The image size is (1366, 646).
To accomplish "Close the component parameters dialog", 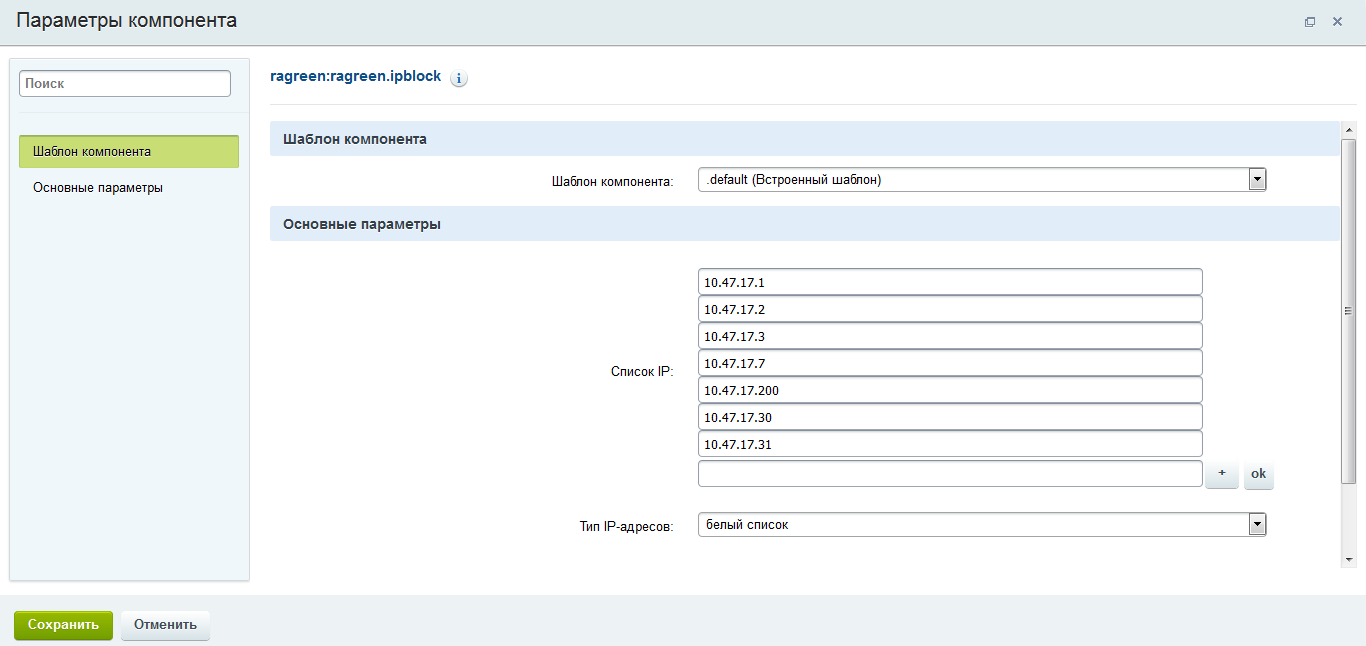I will click(1338, 21).
